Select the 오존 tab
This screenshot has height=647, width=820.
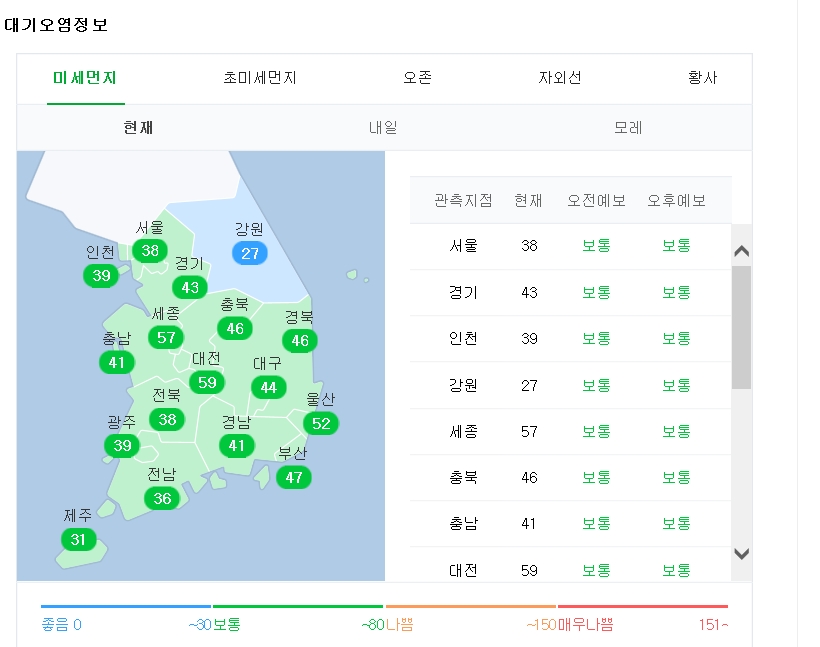pos(417,78)
